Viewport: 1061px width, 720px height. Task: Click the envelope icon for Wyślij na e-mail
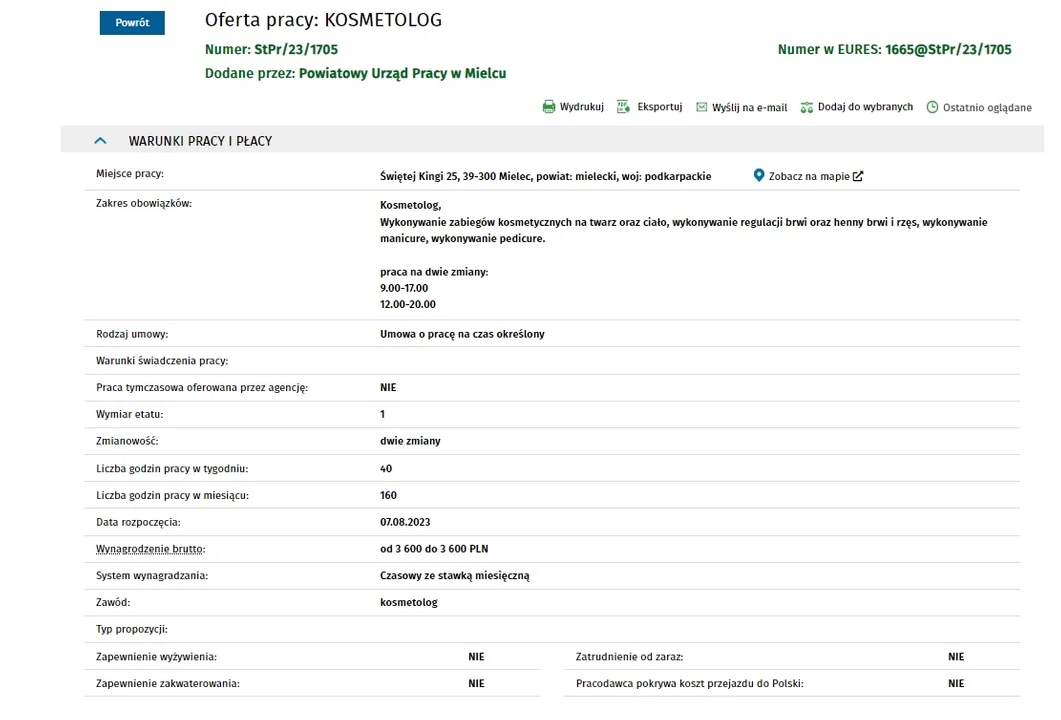702,107
